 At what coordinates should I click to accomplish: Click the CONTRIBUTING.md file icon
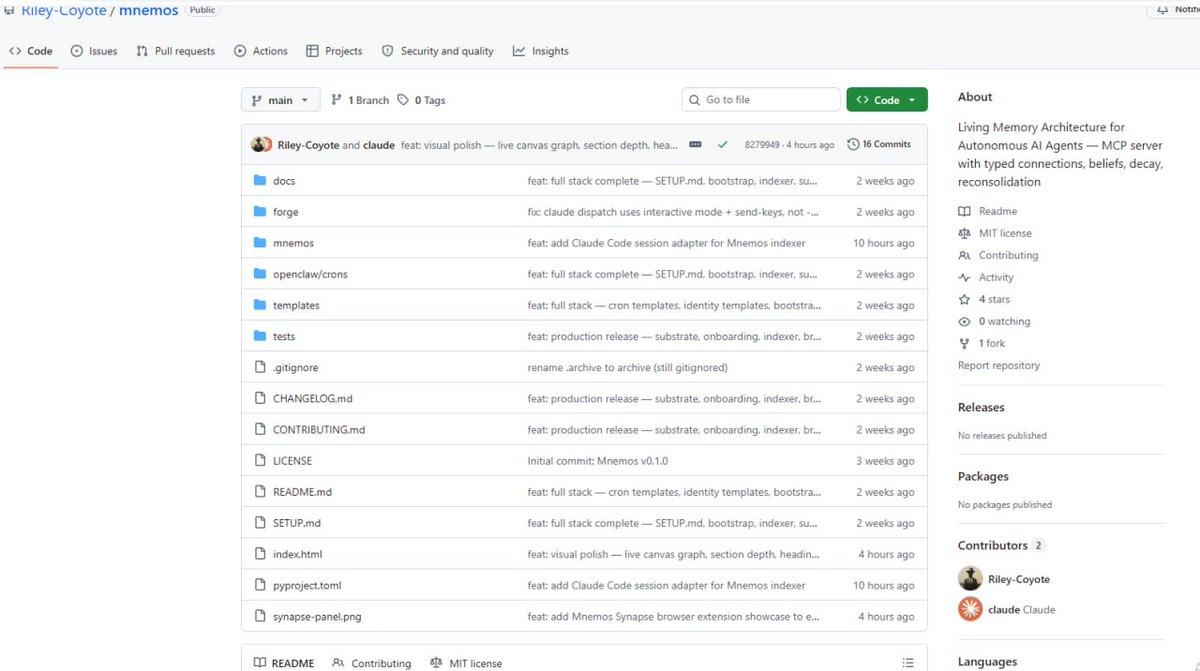pyautogui.click(x=260, y=429)
